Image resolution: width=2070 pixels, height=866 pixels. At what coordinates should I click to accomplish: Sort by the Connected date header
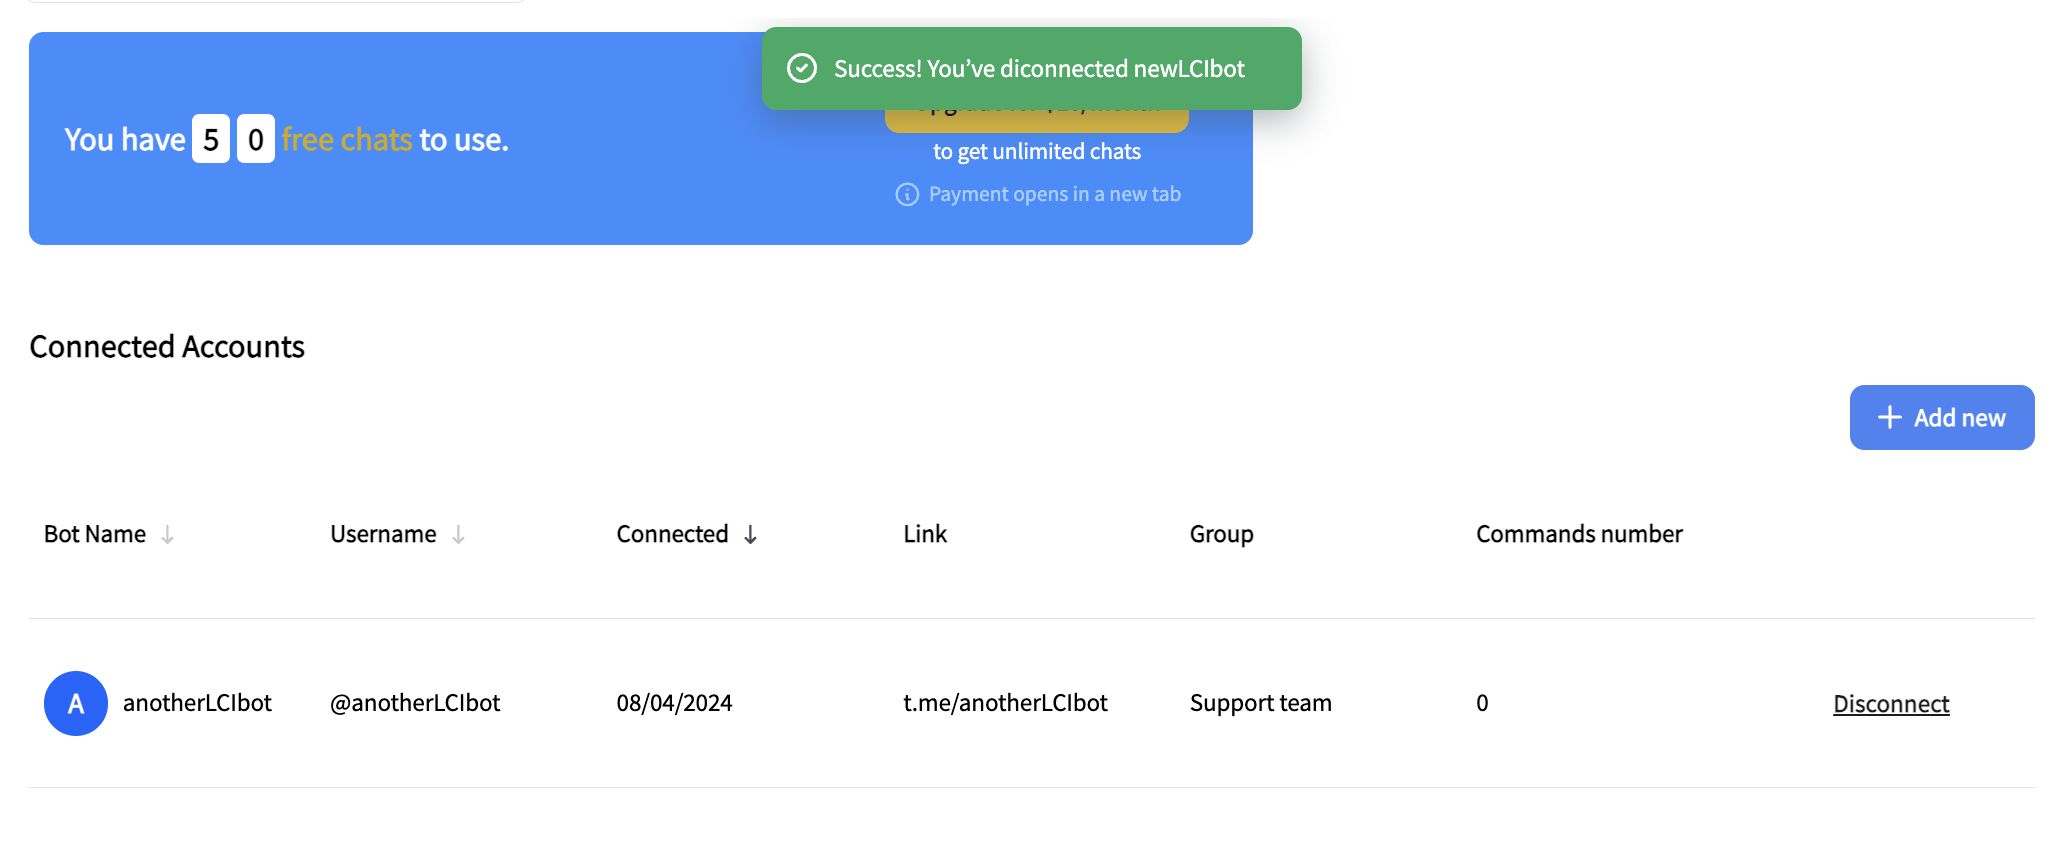click(672, 534)
